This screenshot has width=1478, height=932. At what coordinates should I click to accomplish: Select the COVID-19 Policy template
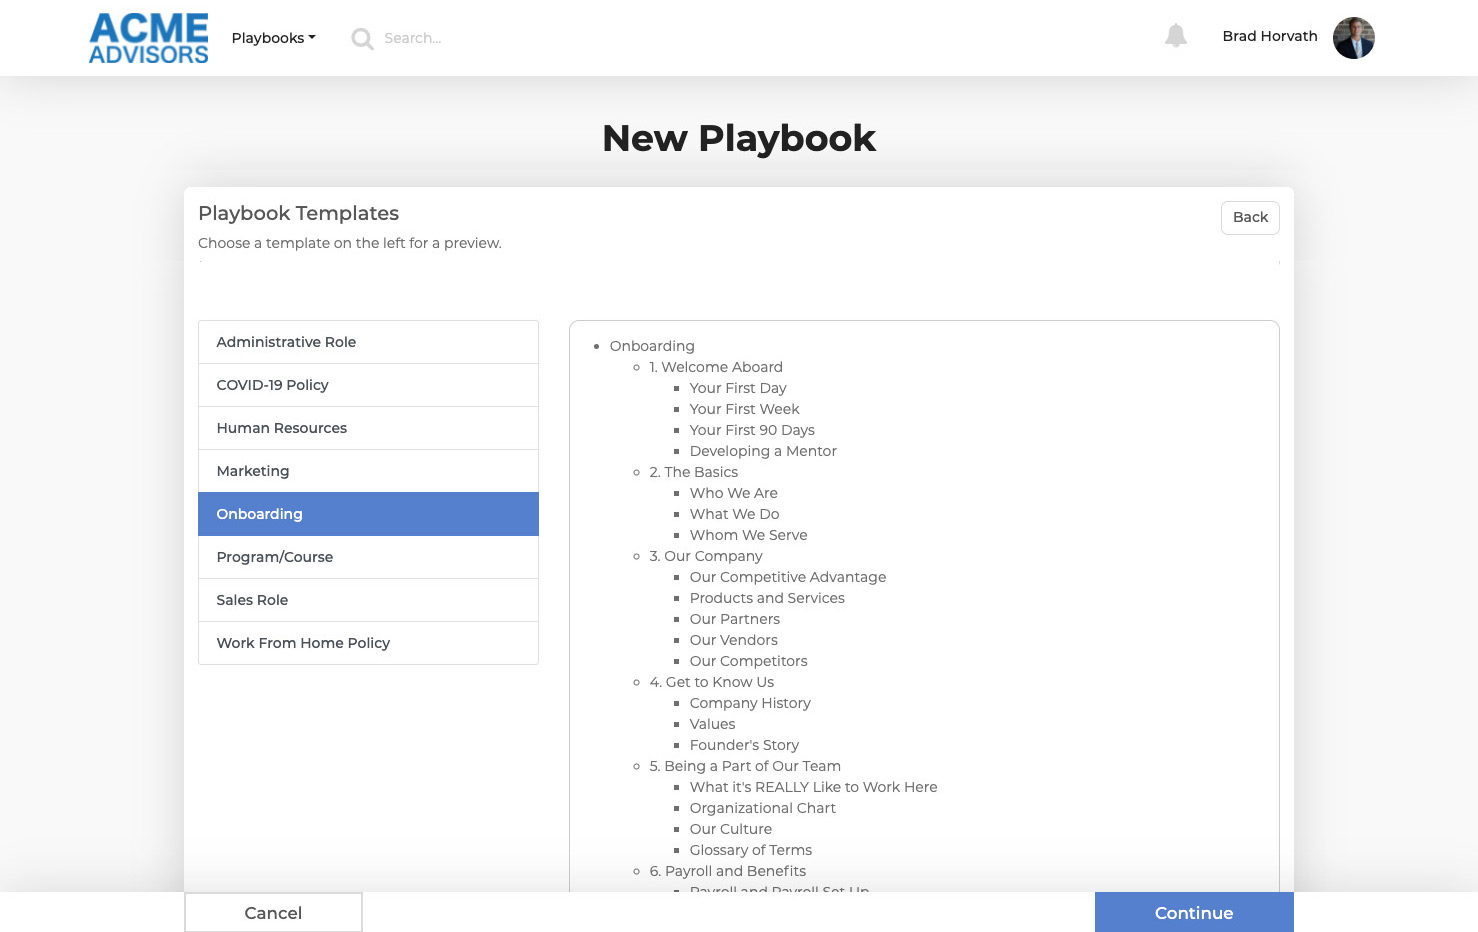pyautogui.click(x=368, y=385)
